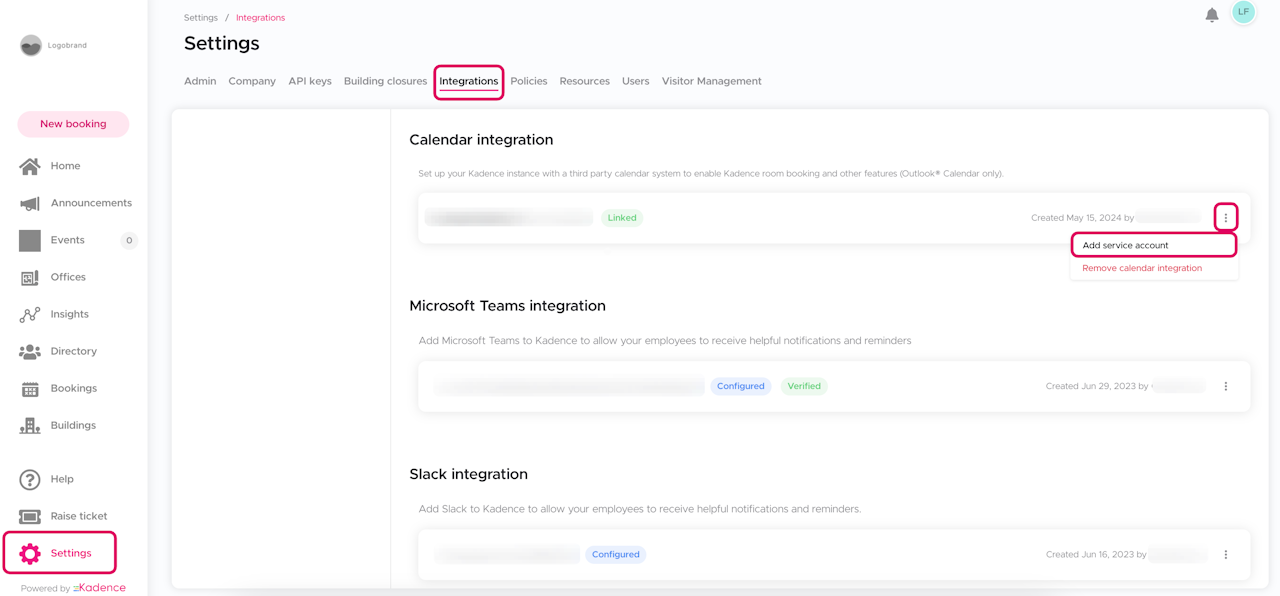
Task: Open Insights graph icon
Action: click(30, 314)
